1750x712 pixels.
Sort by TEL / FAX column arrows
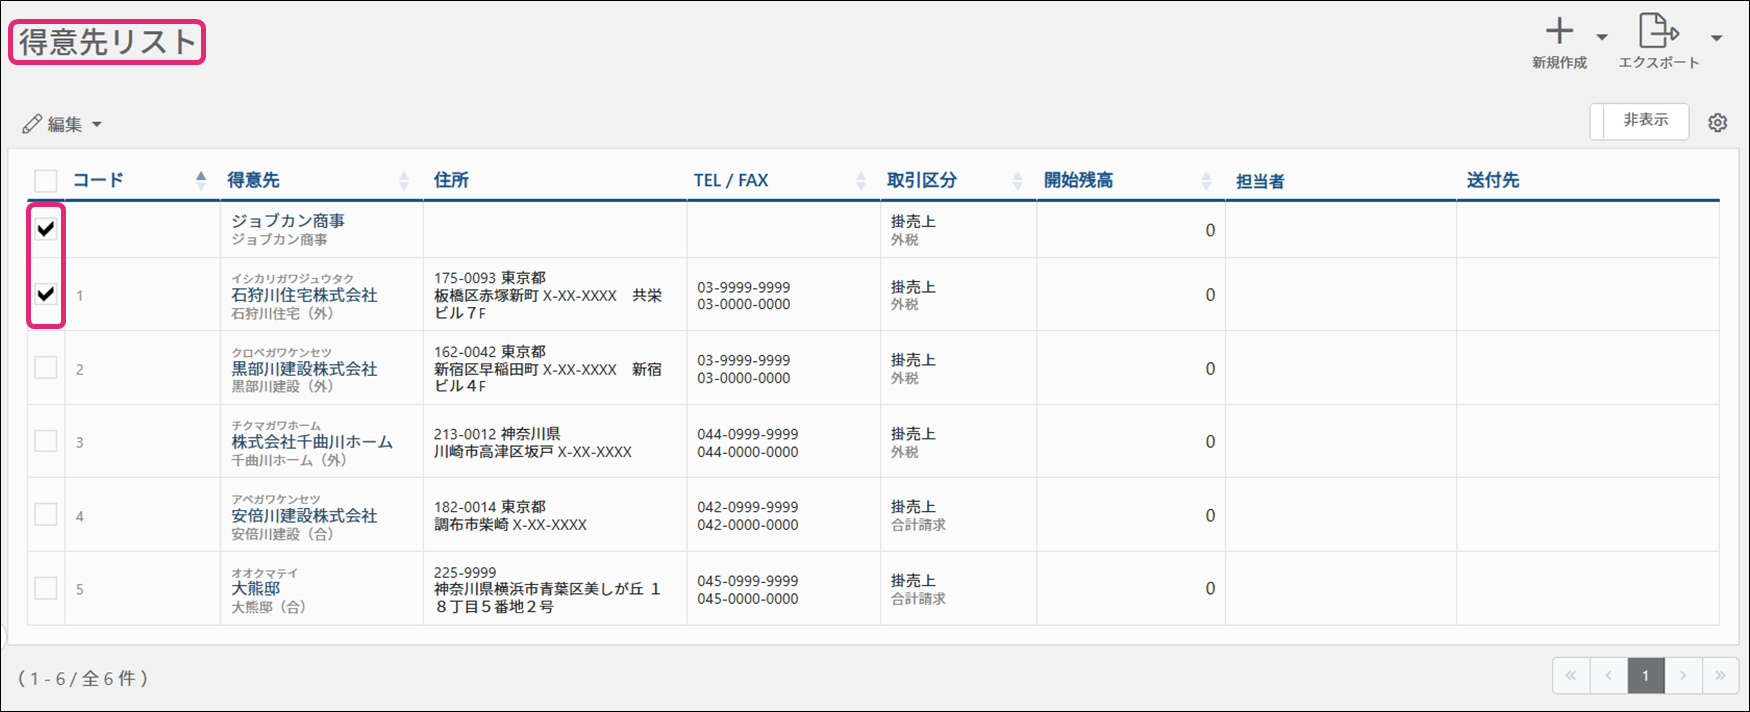861,181
